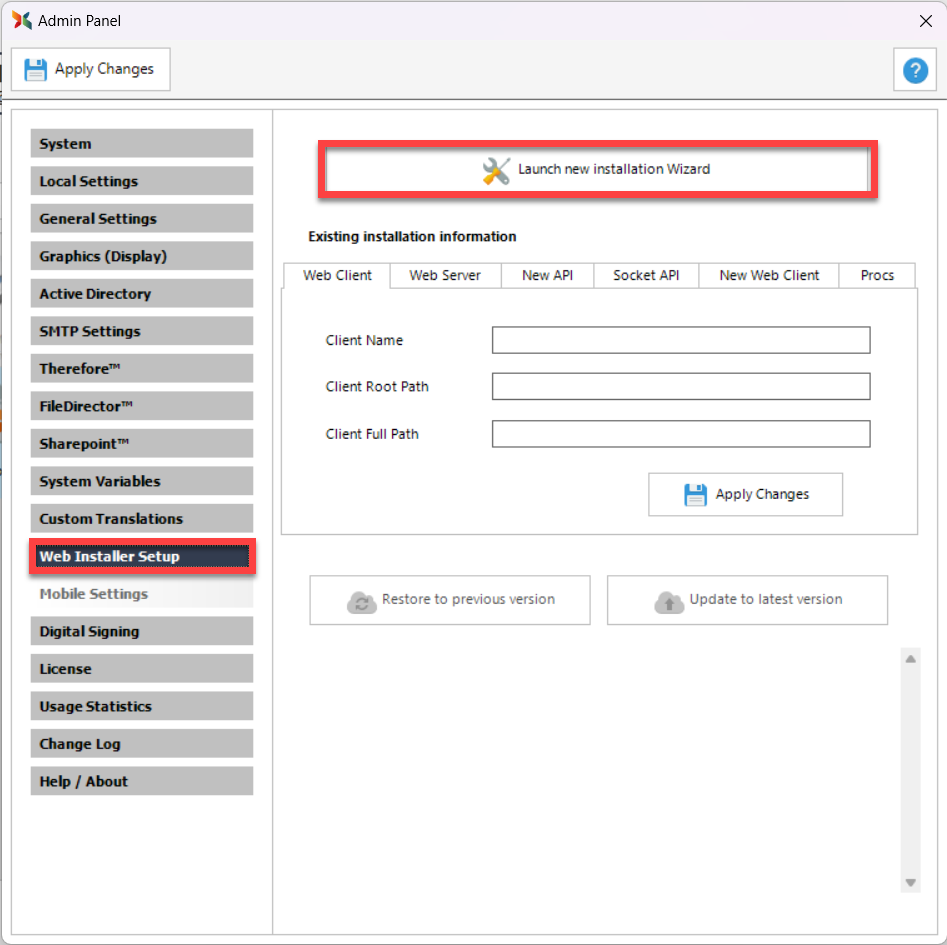Go to the New Web Client tab
Viewport: 947px width, 945px height.
point(769,275)
